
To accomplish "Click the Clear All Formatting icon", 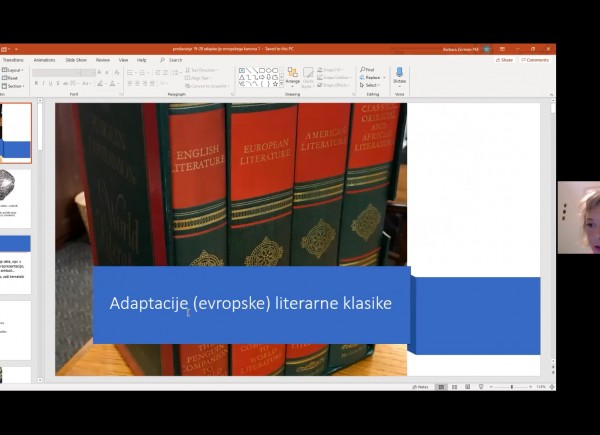I will click(x=117, y=72).
